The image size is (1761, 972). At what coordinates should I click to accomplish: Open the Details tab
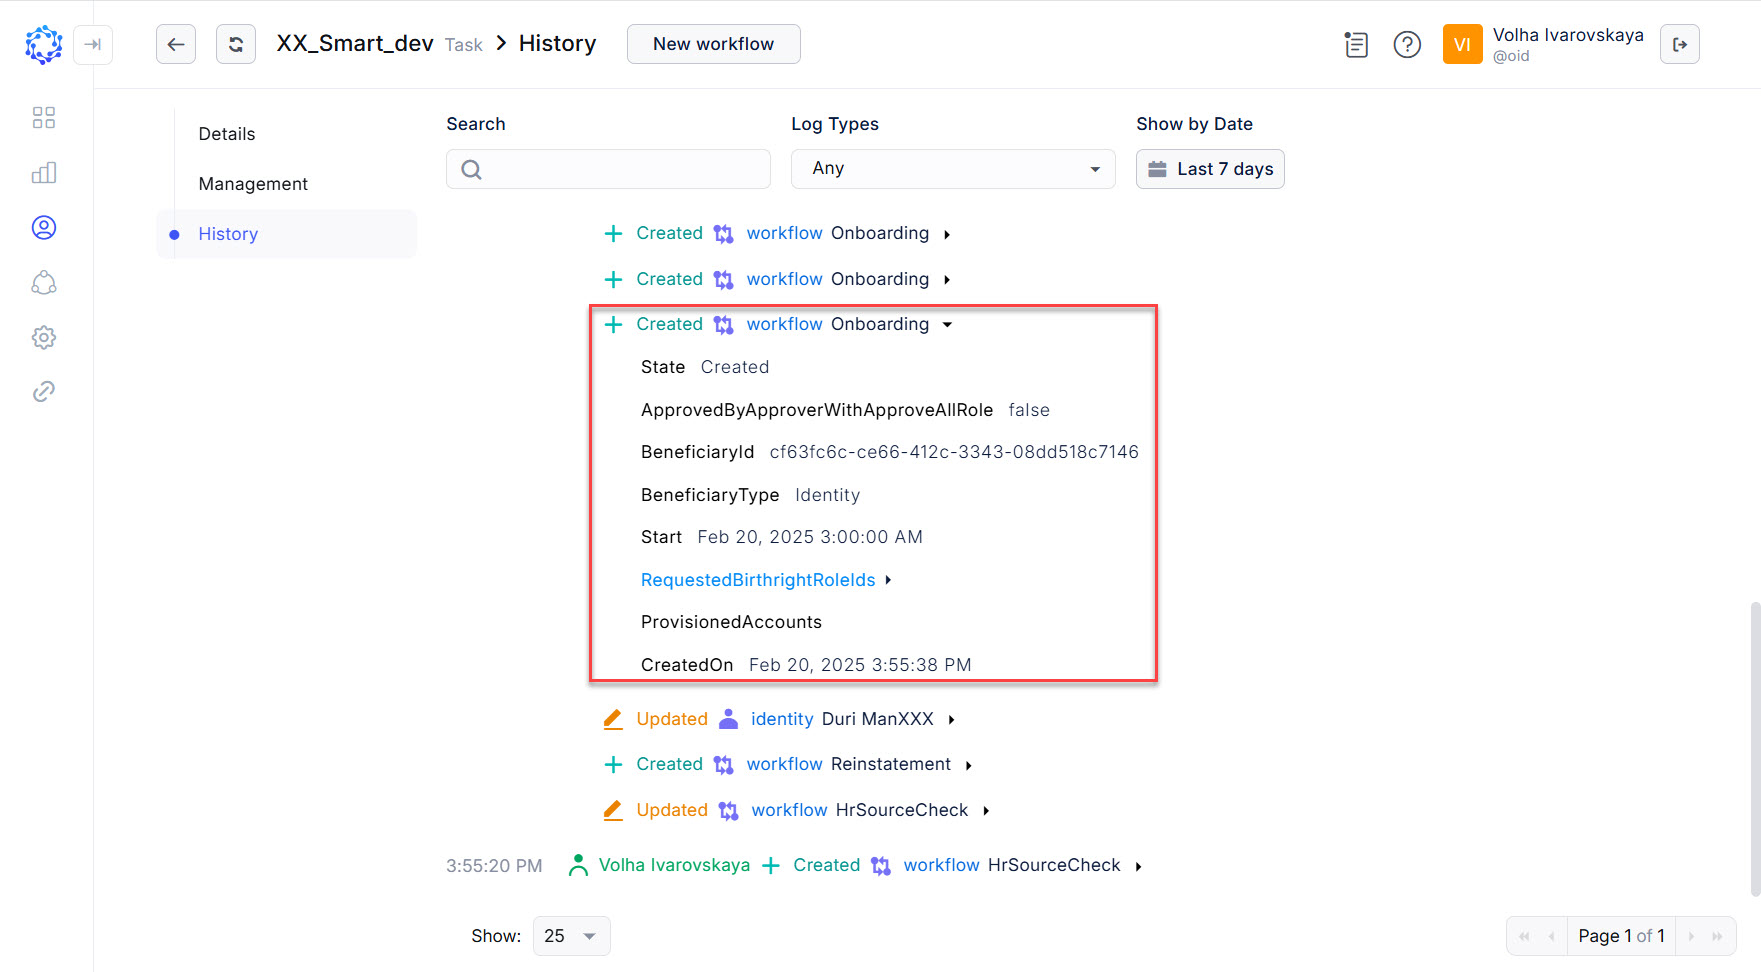(226, 133)
